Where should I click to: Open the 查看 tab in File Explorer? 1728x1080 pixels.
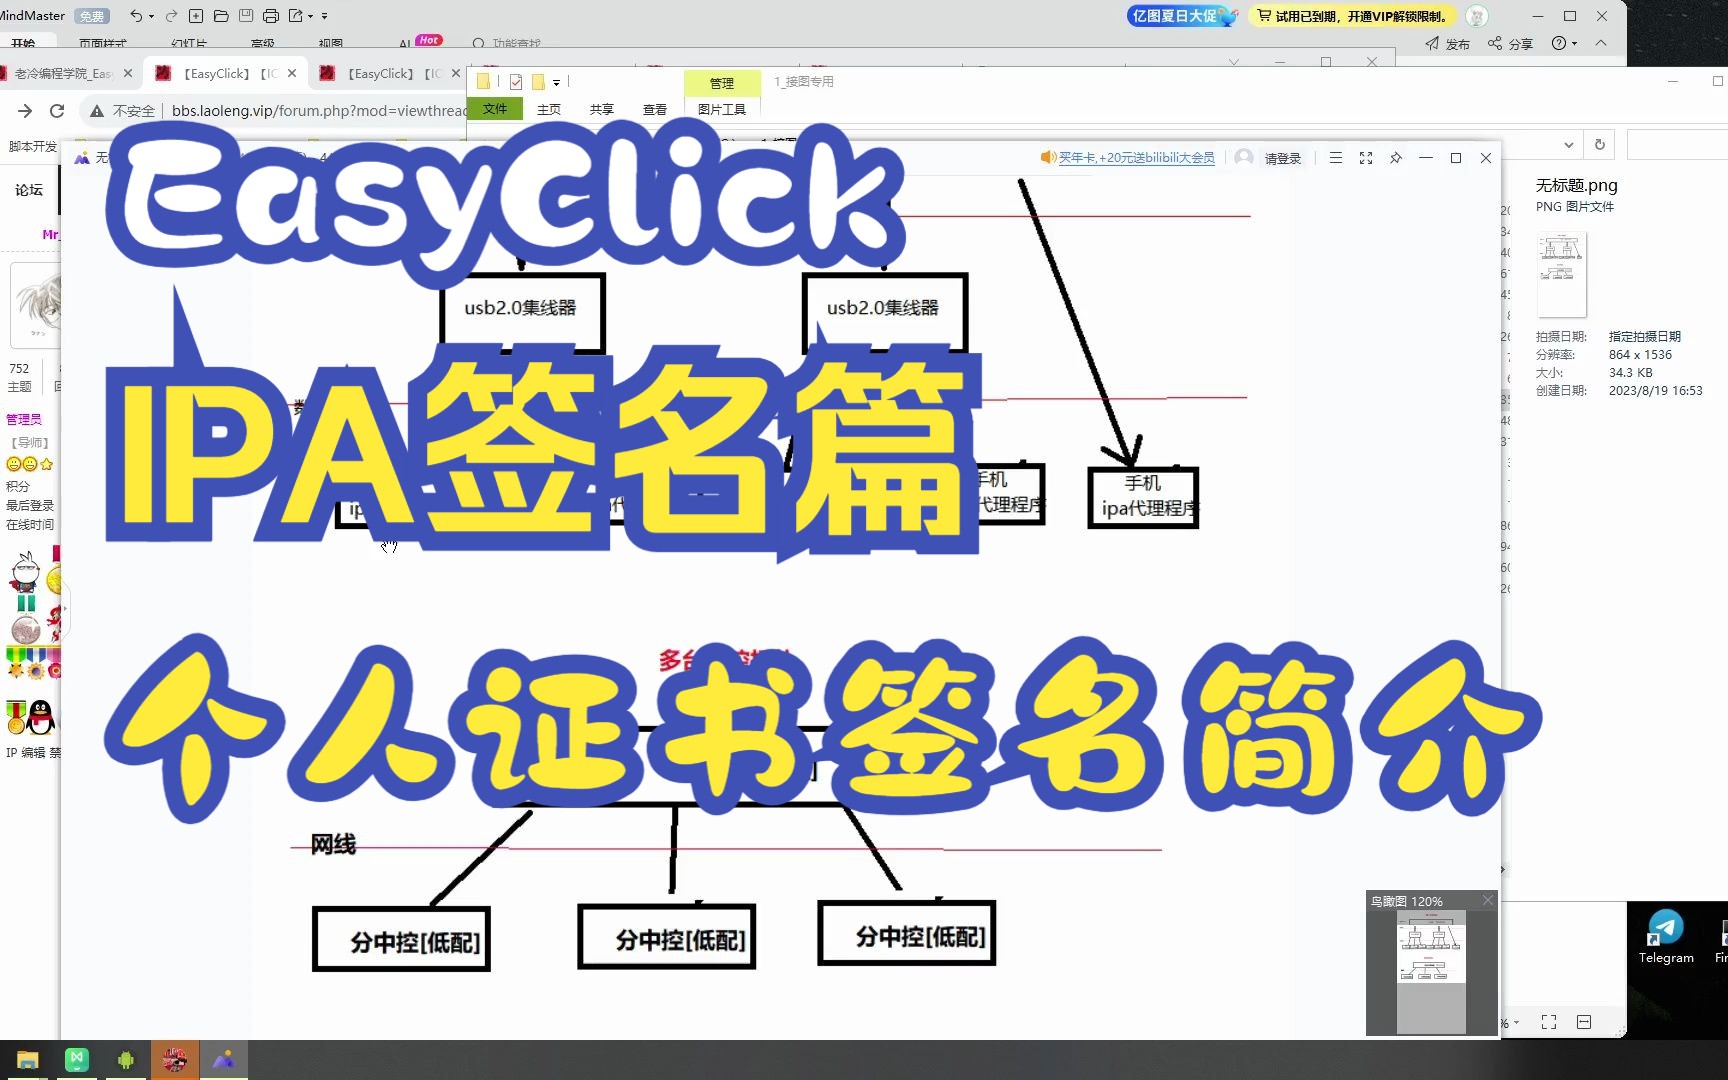click(x=655, y=110)
